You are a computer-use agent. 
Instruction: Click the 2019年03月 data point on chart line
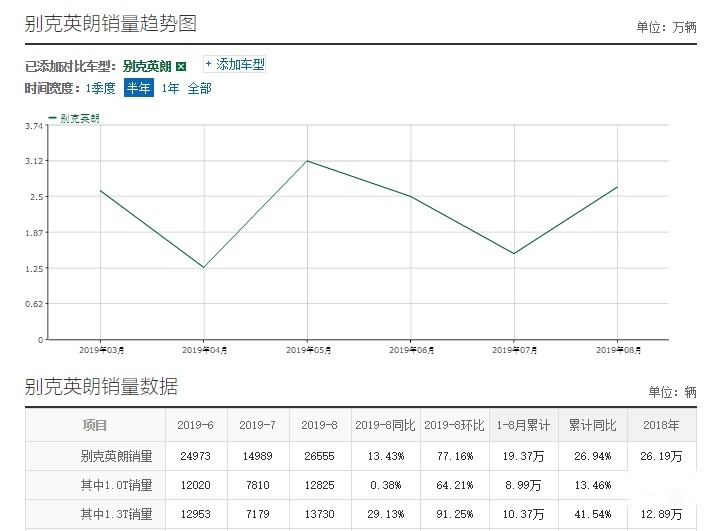pos(100,190)
